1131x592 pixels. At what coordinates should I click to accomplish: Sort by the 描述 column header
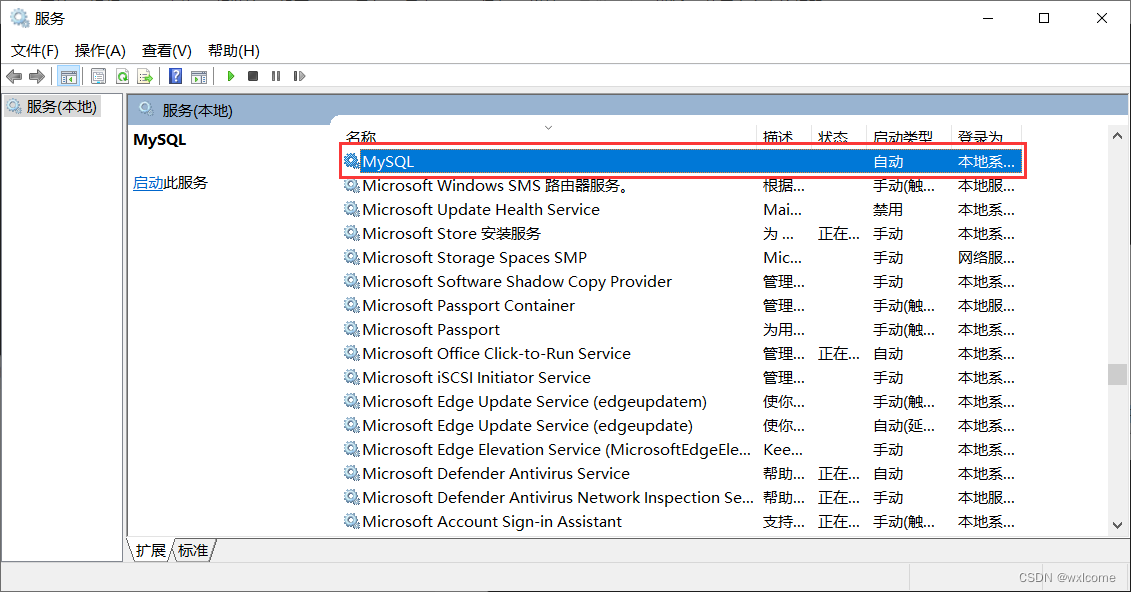[x=784, y=136]
